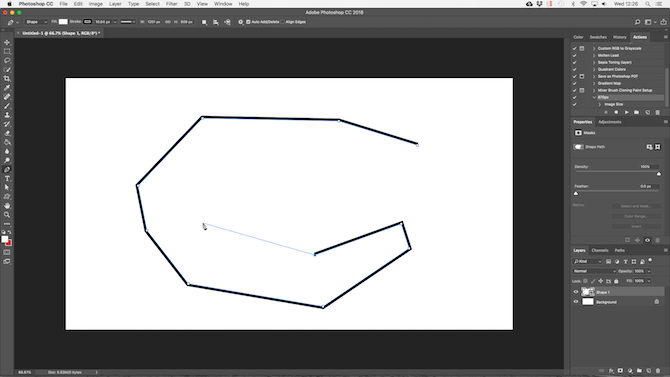Viewport: 670px width, 377px height.
Task: Open the Layer menu
Action: pyautogui.click(x=115, y=4)
